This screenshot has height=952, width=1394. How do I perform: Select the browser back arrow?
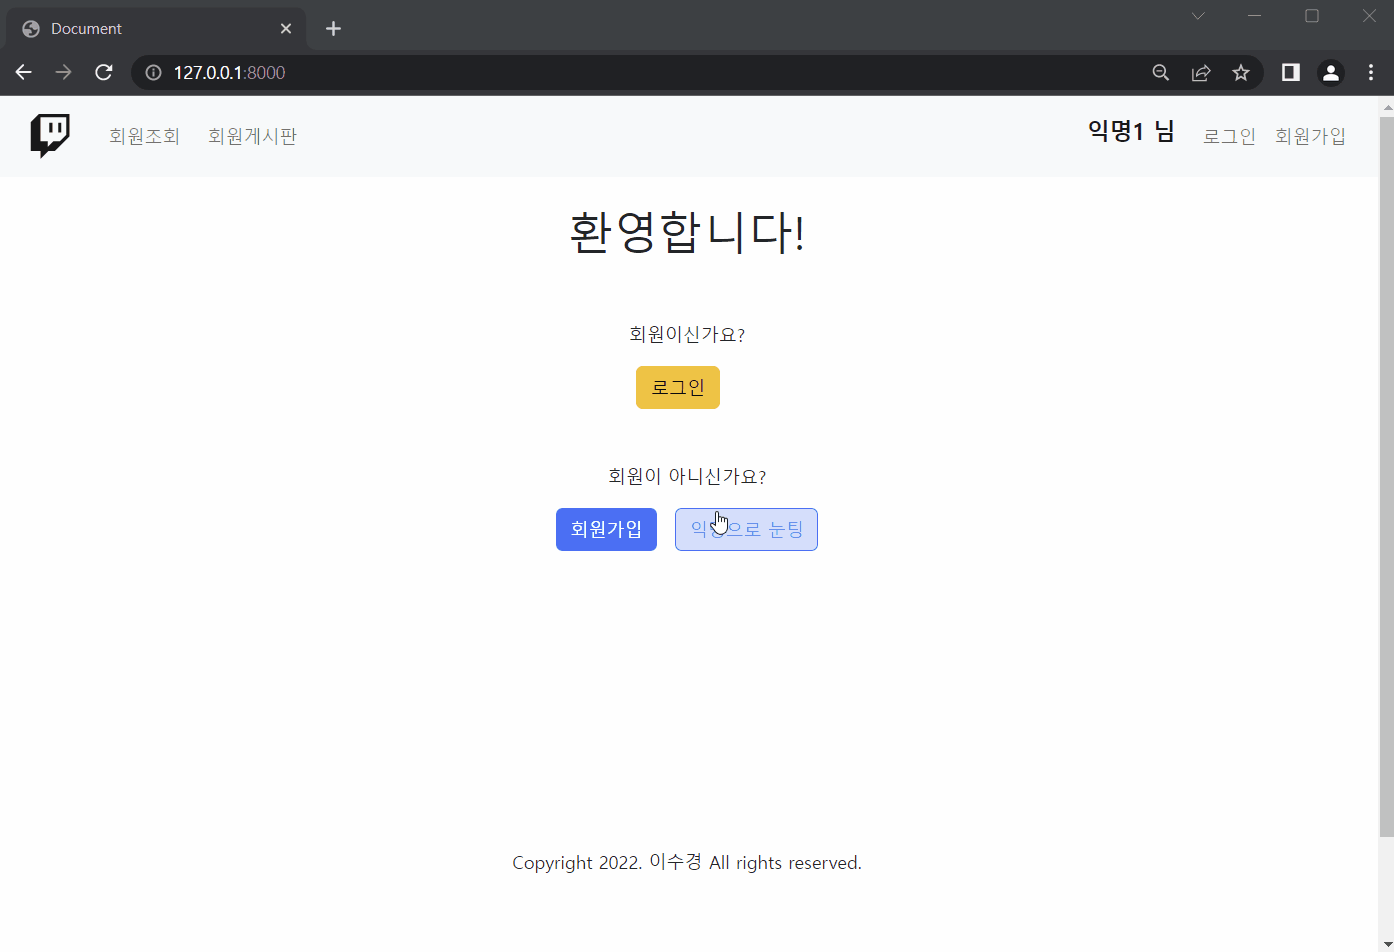point(23,72)
